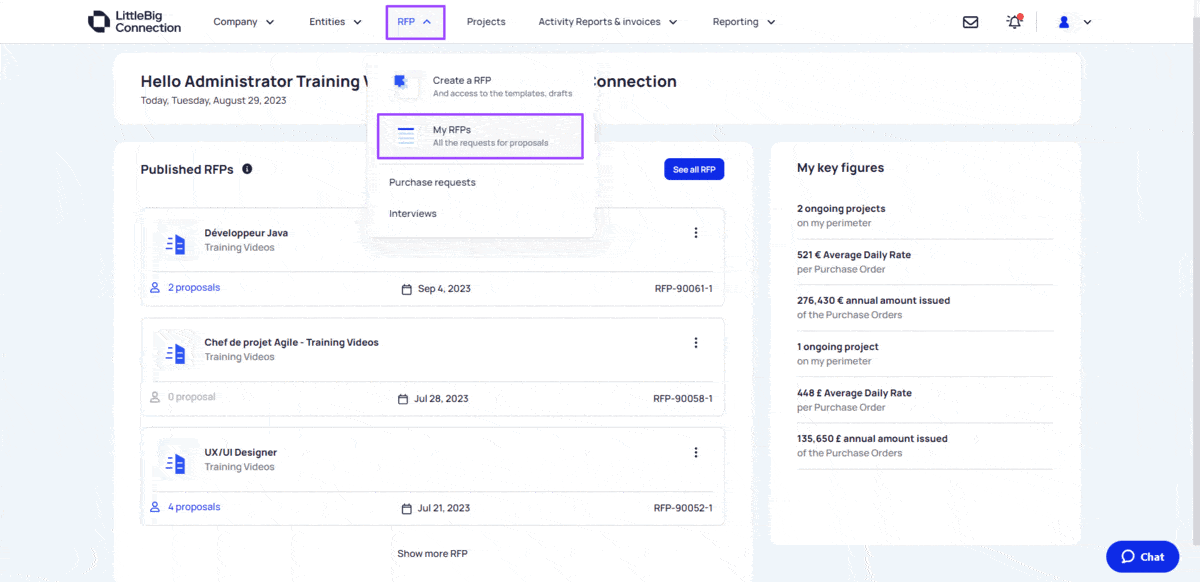Click the LittleBig Connection logo

(x=135, y=21)
